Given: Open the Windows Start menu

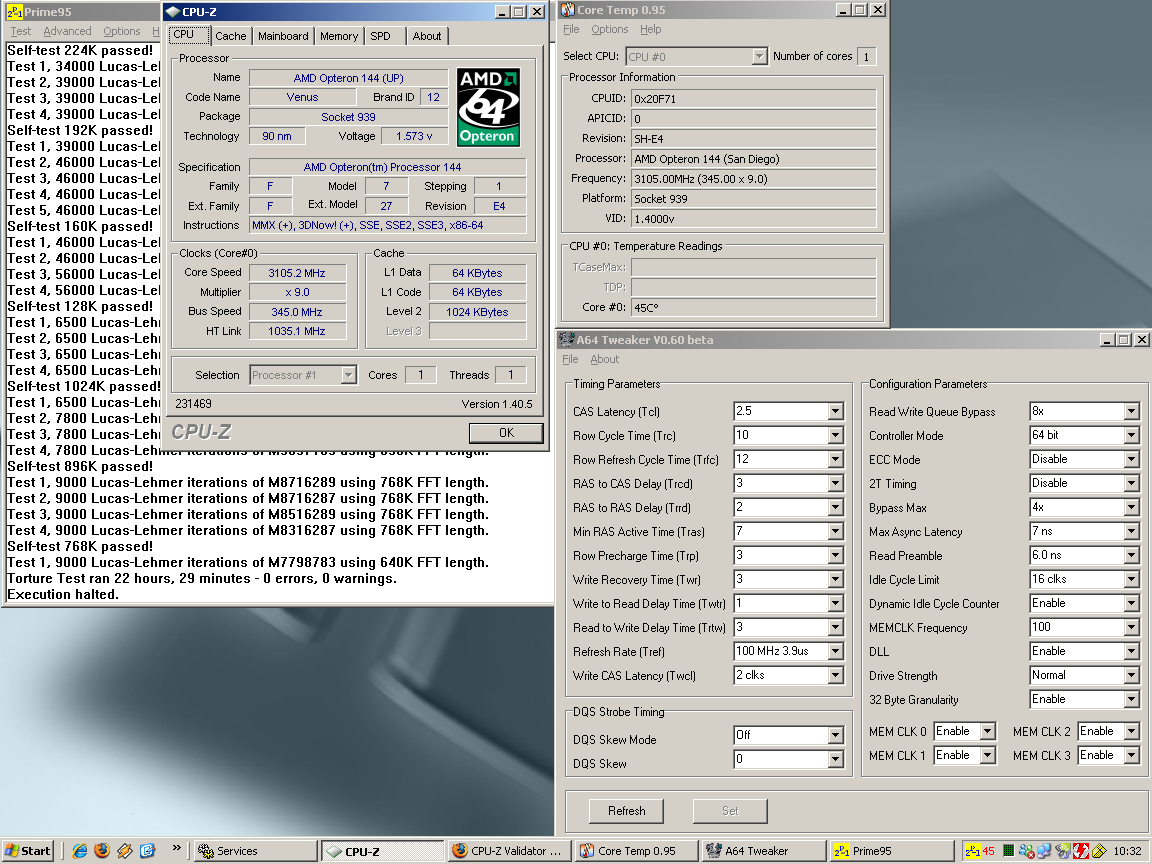Looking at the screenshot, I should point(28,851).
